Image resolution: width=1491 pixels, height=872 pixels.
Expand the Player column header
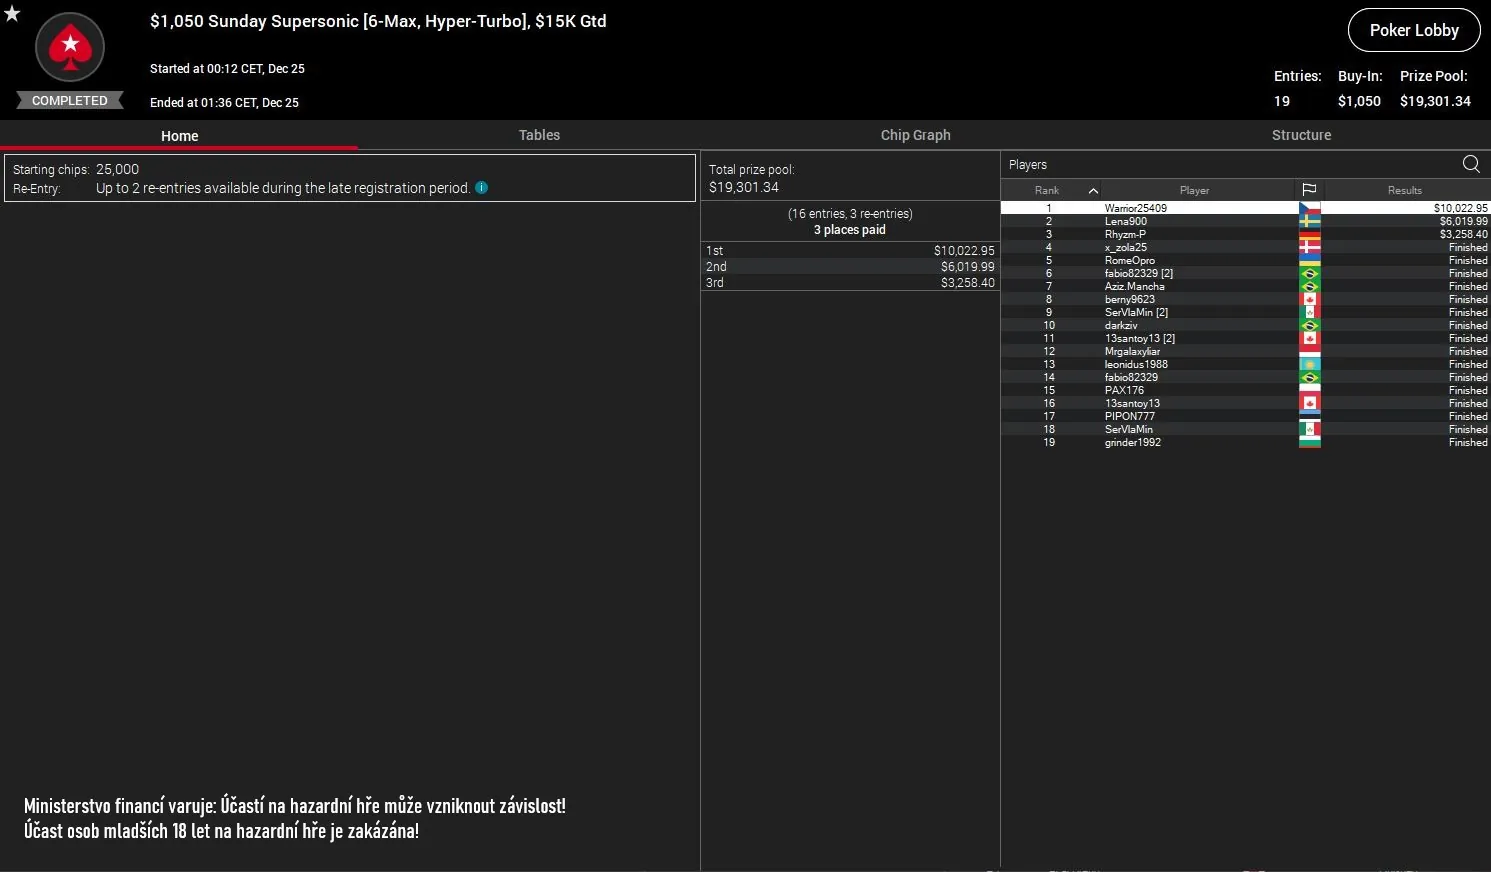click(1193, 189)
